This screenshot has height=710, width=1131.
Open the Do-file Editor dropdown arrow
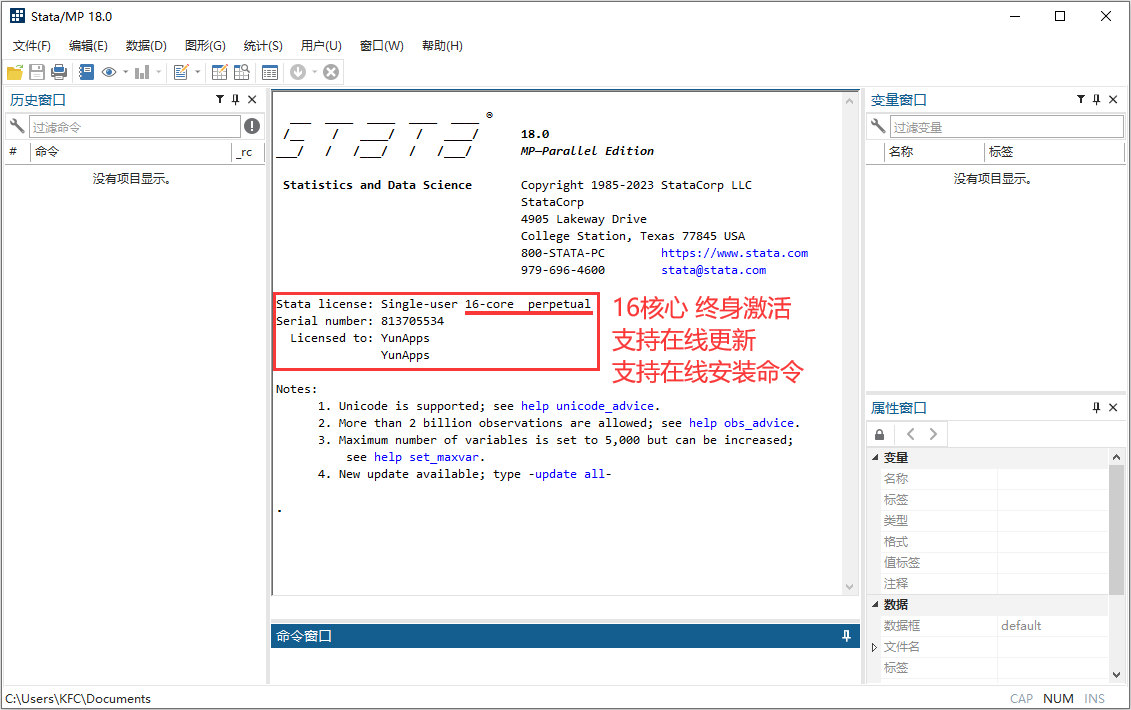[198, 72]
